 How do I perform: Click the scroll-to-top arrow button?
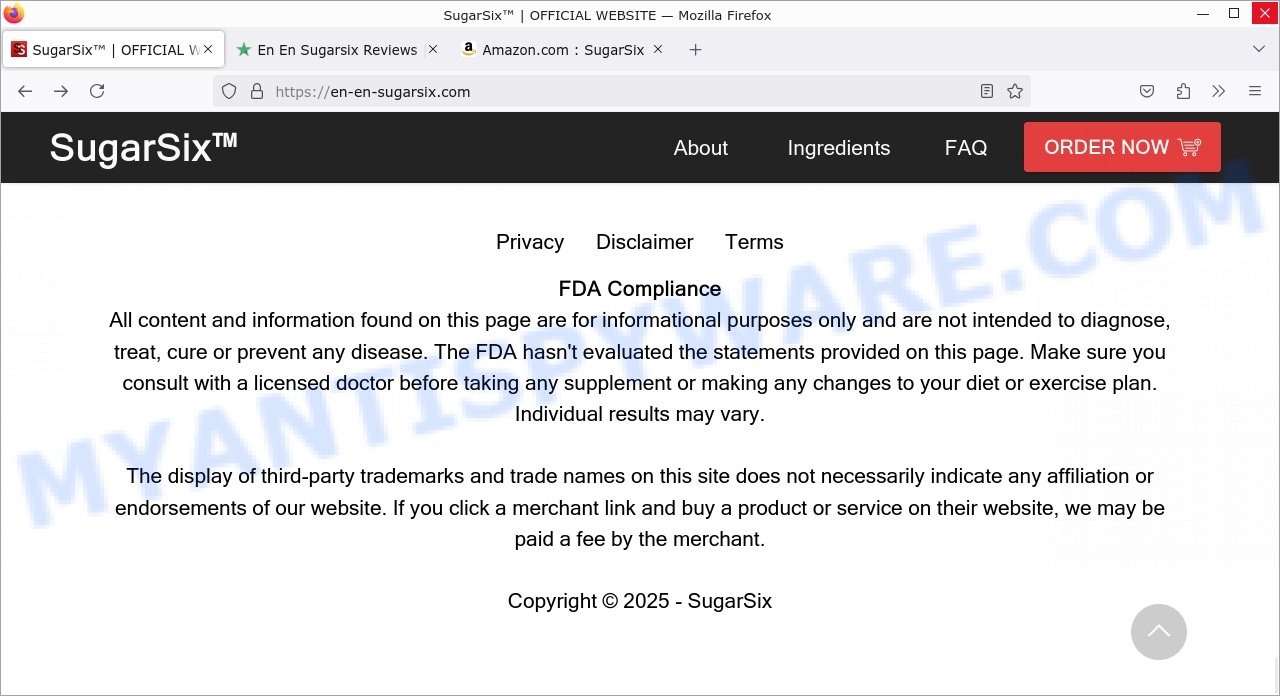click(1159, 632)
